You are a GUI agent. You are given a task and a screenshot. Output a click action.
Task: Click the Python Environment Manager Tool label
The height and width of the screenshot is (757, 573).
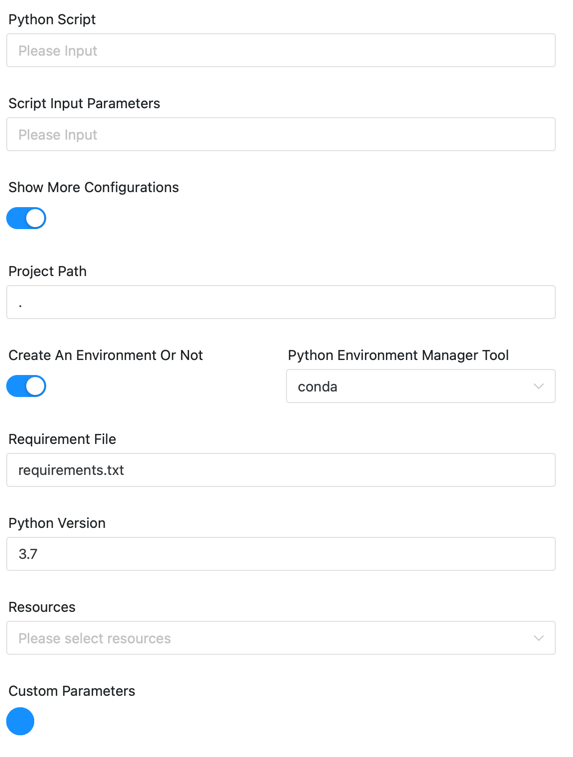click(x=398, y=355)
